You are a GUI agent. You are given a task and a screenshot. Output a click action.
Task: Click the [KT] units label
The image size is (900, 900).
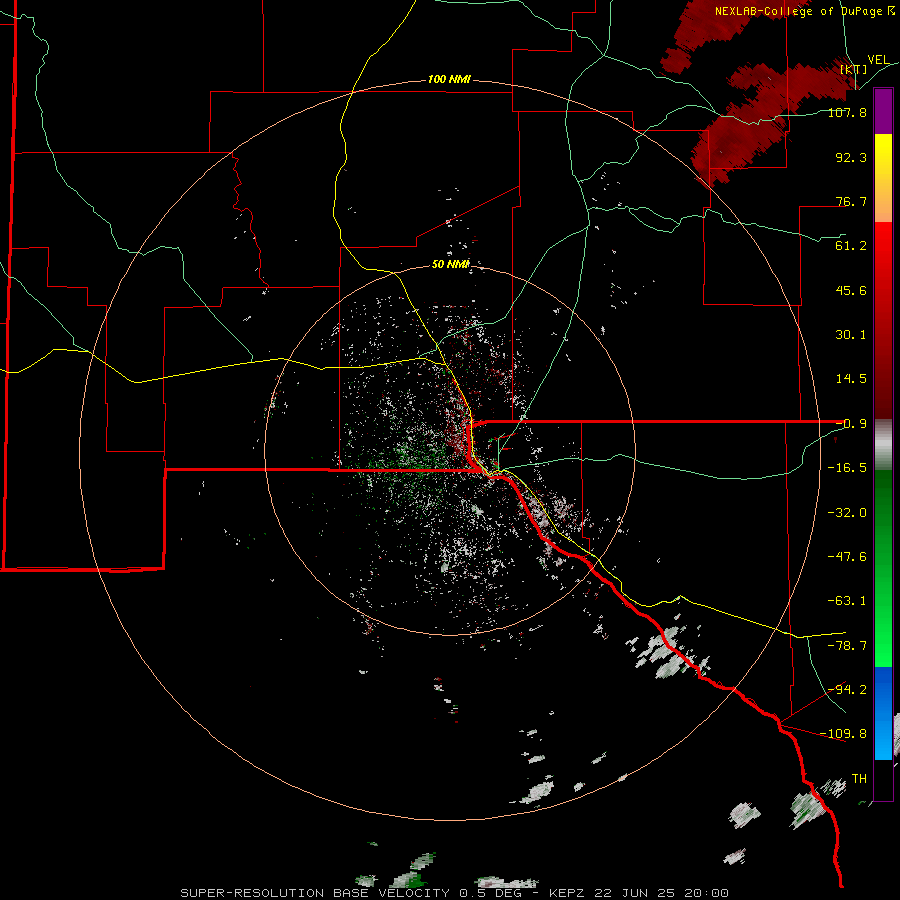click(x=854, y=69)
